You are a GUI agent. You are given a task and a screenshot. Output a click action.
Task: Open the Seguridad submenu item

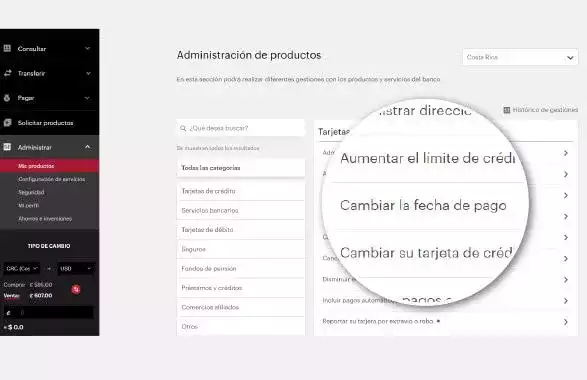[x=31, y=192]
